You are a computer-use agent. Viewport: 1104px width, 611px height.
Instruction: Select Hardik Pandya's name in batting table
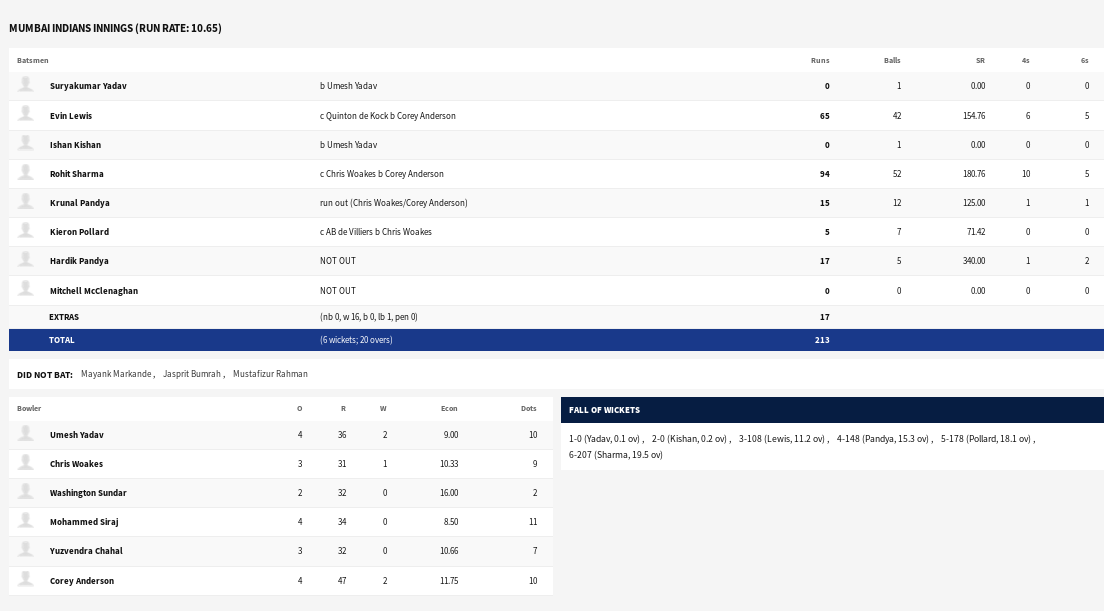(x=79, y=260)
